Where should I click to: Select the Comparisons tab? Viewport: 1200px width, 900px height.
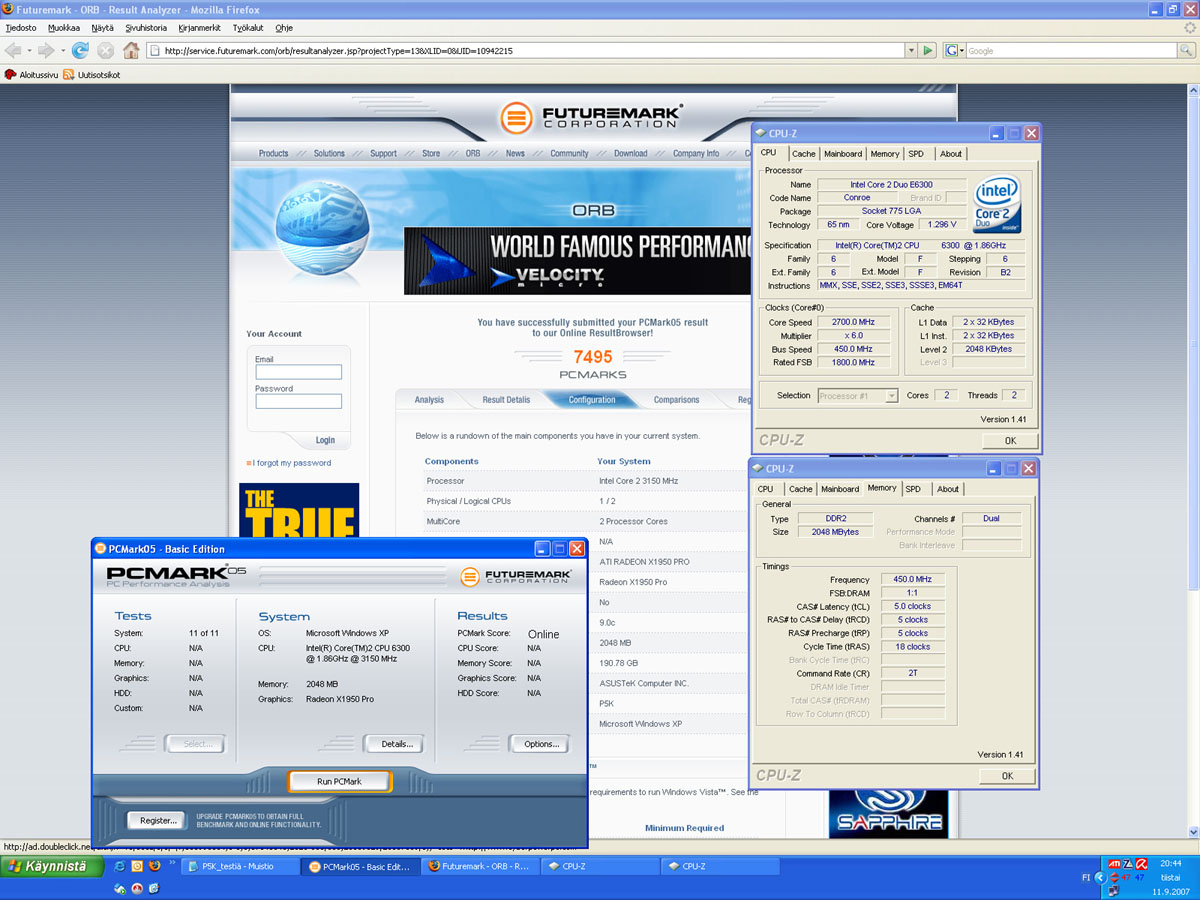[677, 400]
